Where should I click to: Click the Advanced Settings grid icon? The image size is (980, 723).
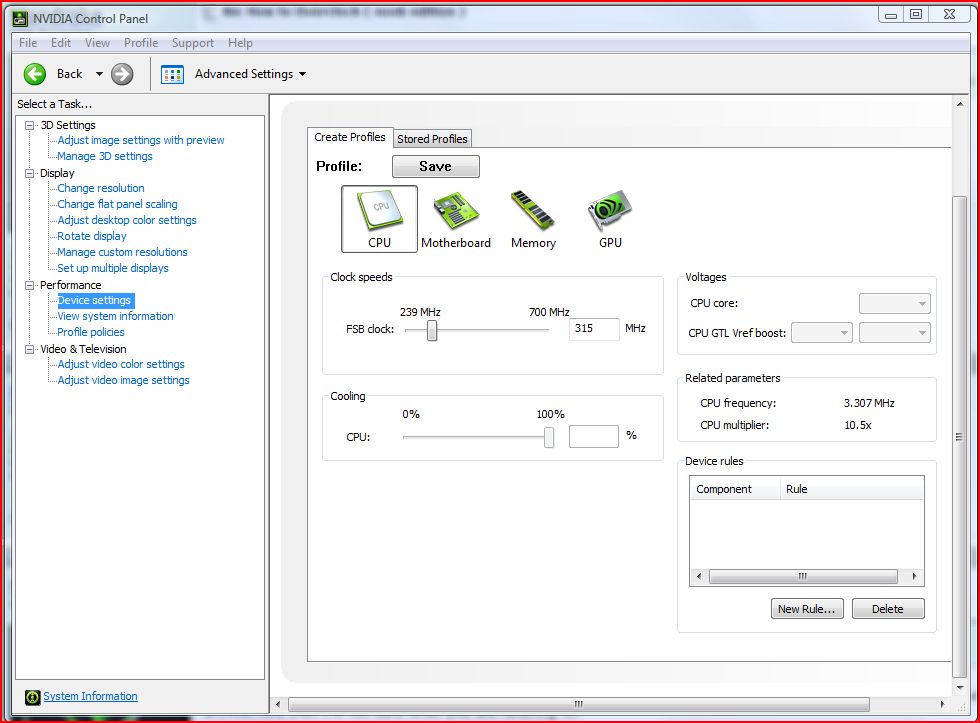point(172,74)
